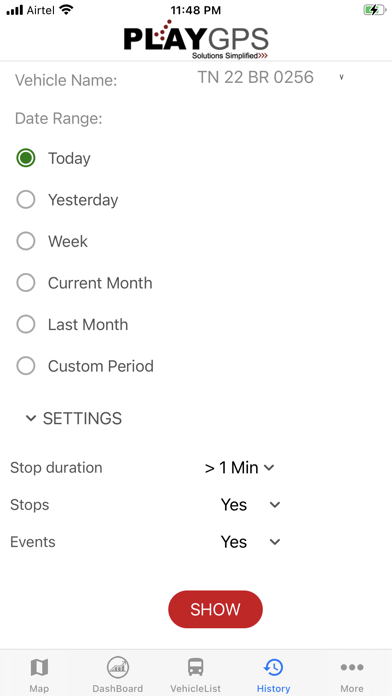
Task: Collapse the SETTINGS section
Action: pyautogui.click(x=74, y=418)
